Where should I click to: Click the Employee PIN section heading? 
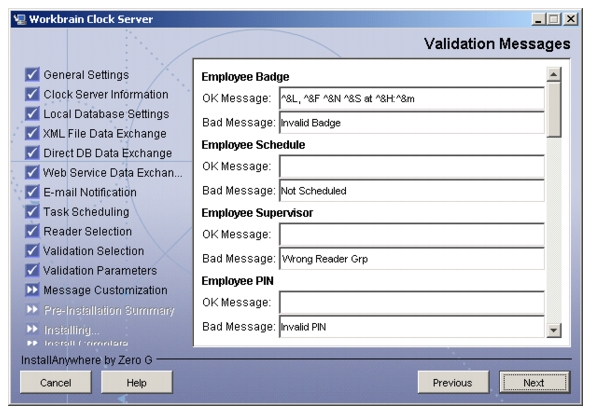(237, 281)
